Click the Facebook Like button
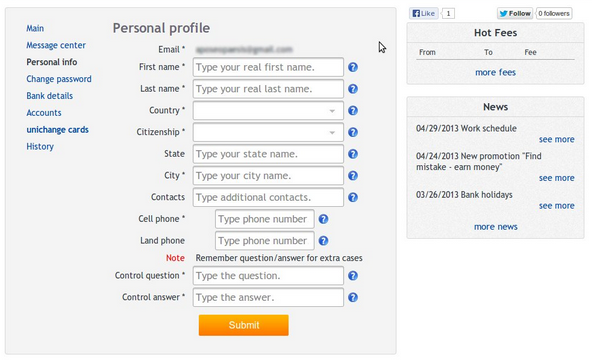Image resolution: width=592 pixels, height=363 pixels. point(424,14)
